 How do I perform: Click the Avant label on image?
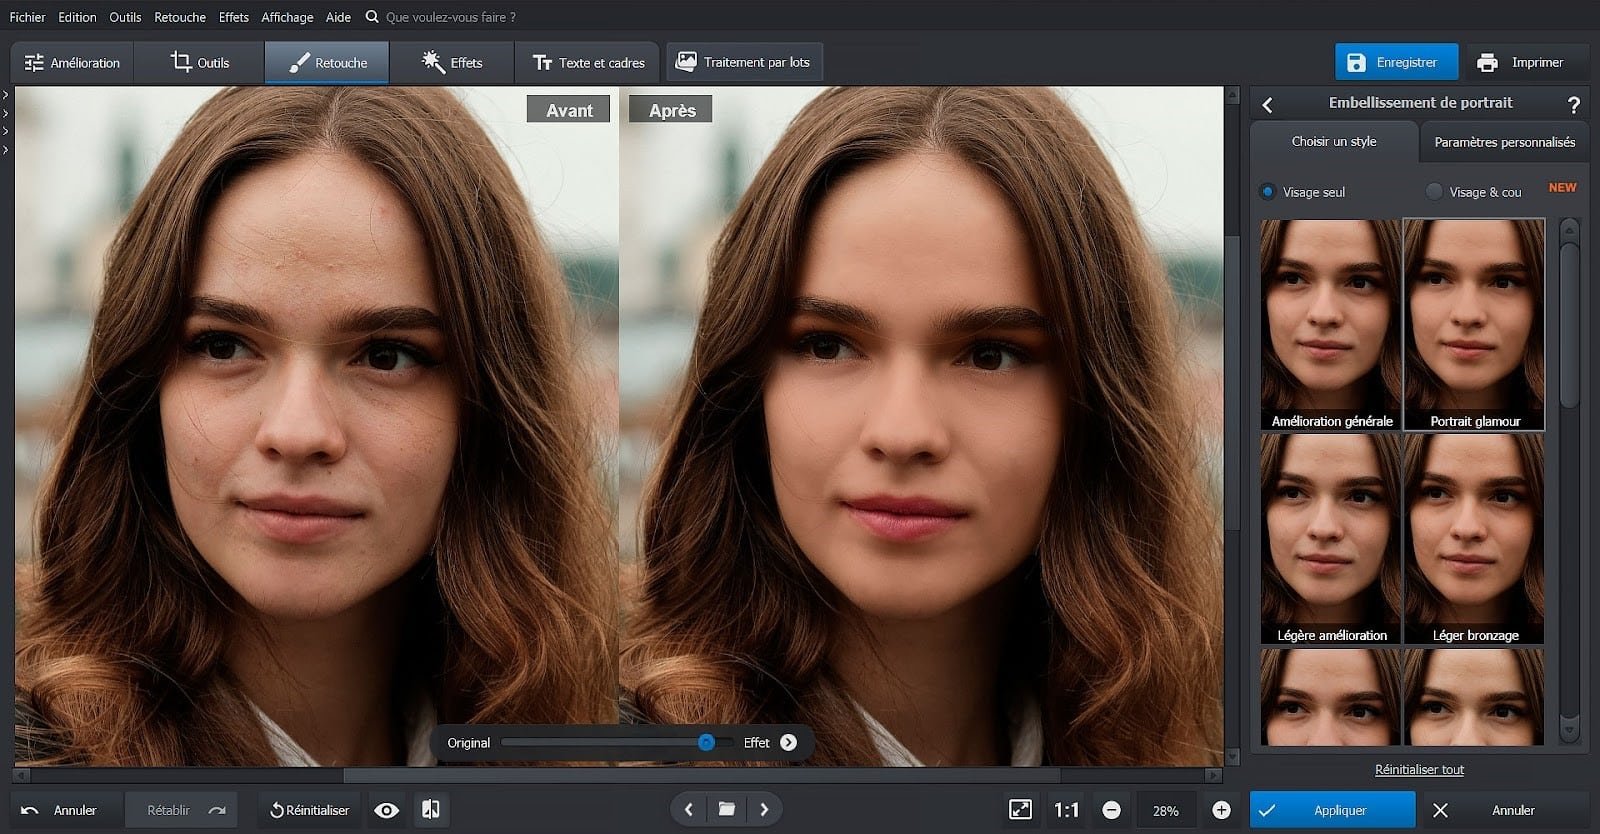(x=569, y=110)
